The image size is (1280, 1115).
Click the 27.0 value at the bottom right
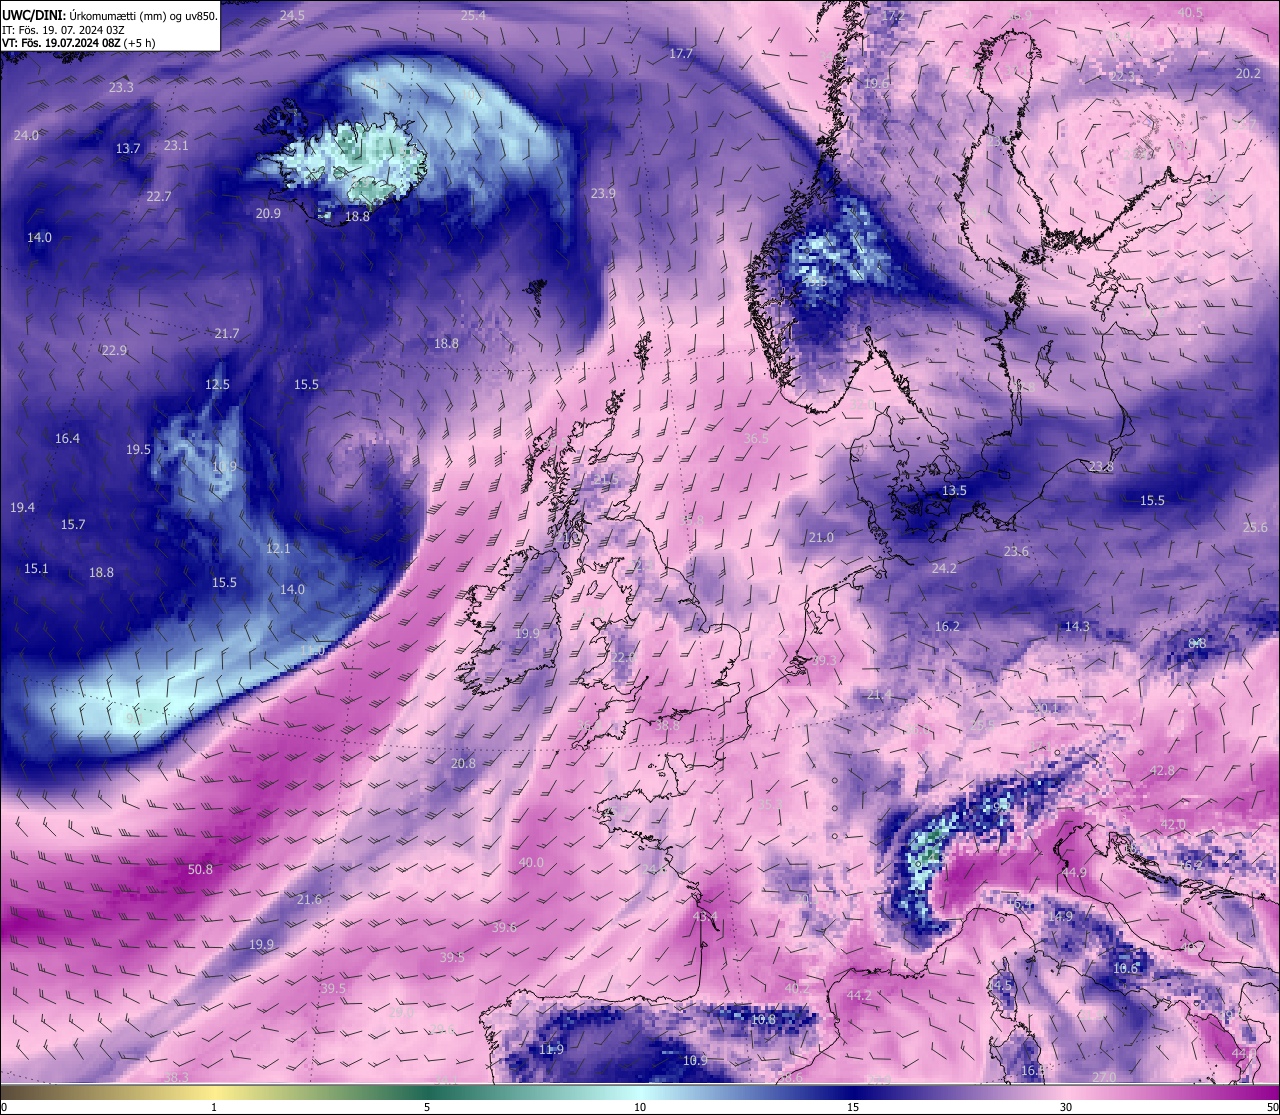(1103, 1076)
